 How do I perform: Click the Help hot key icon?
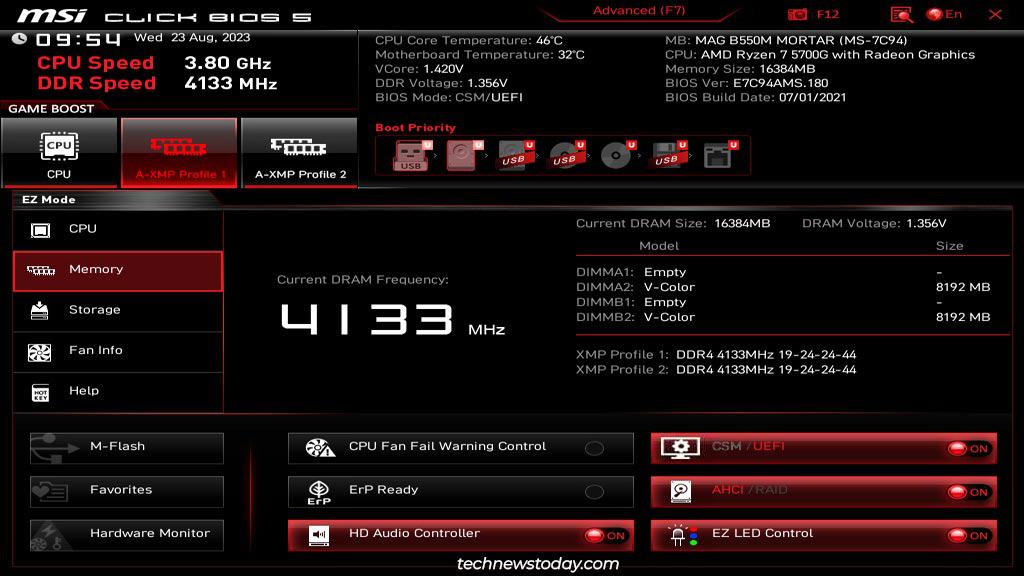(x=40, y=392)
